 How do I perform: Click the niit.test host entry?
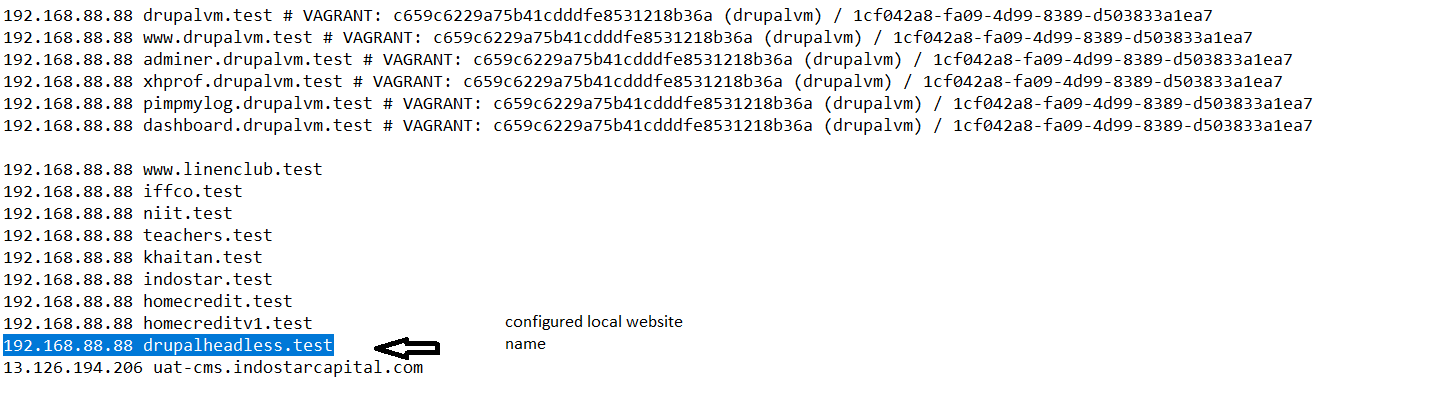pos(118,213)
